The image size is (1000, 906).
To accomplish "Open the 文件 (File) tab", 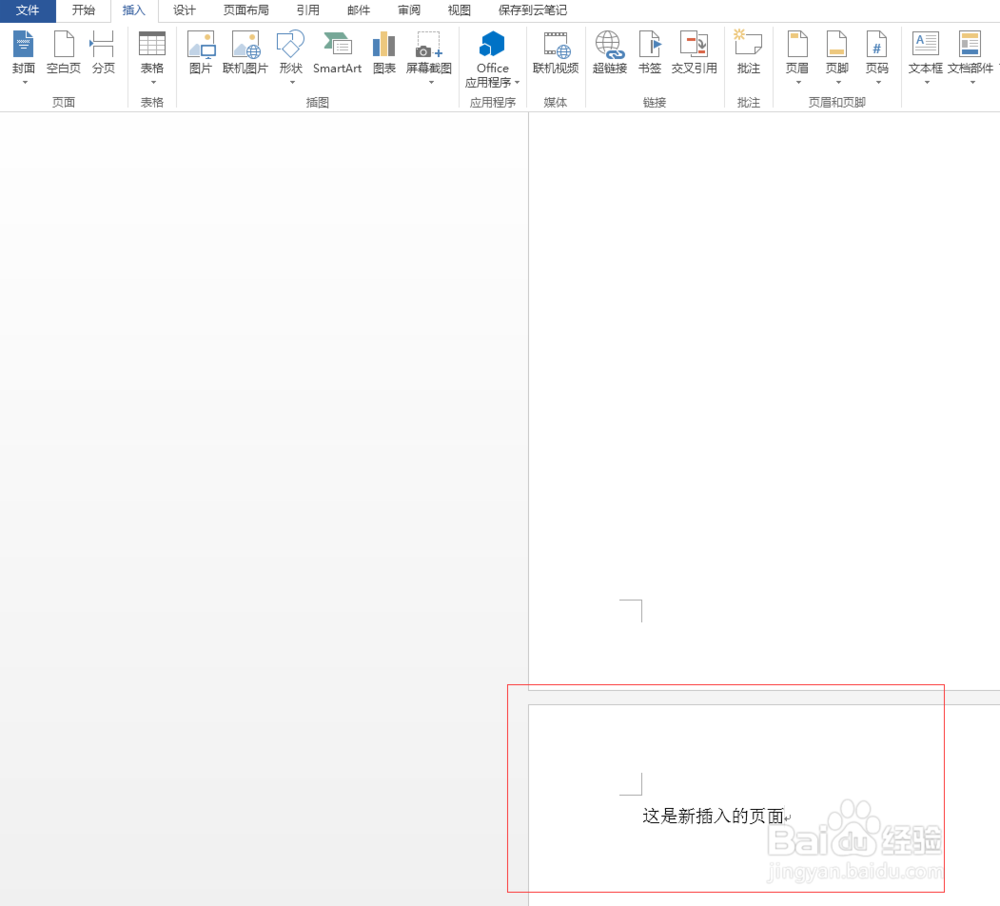I will click(x=27, y=11).
